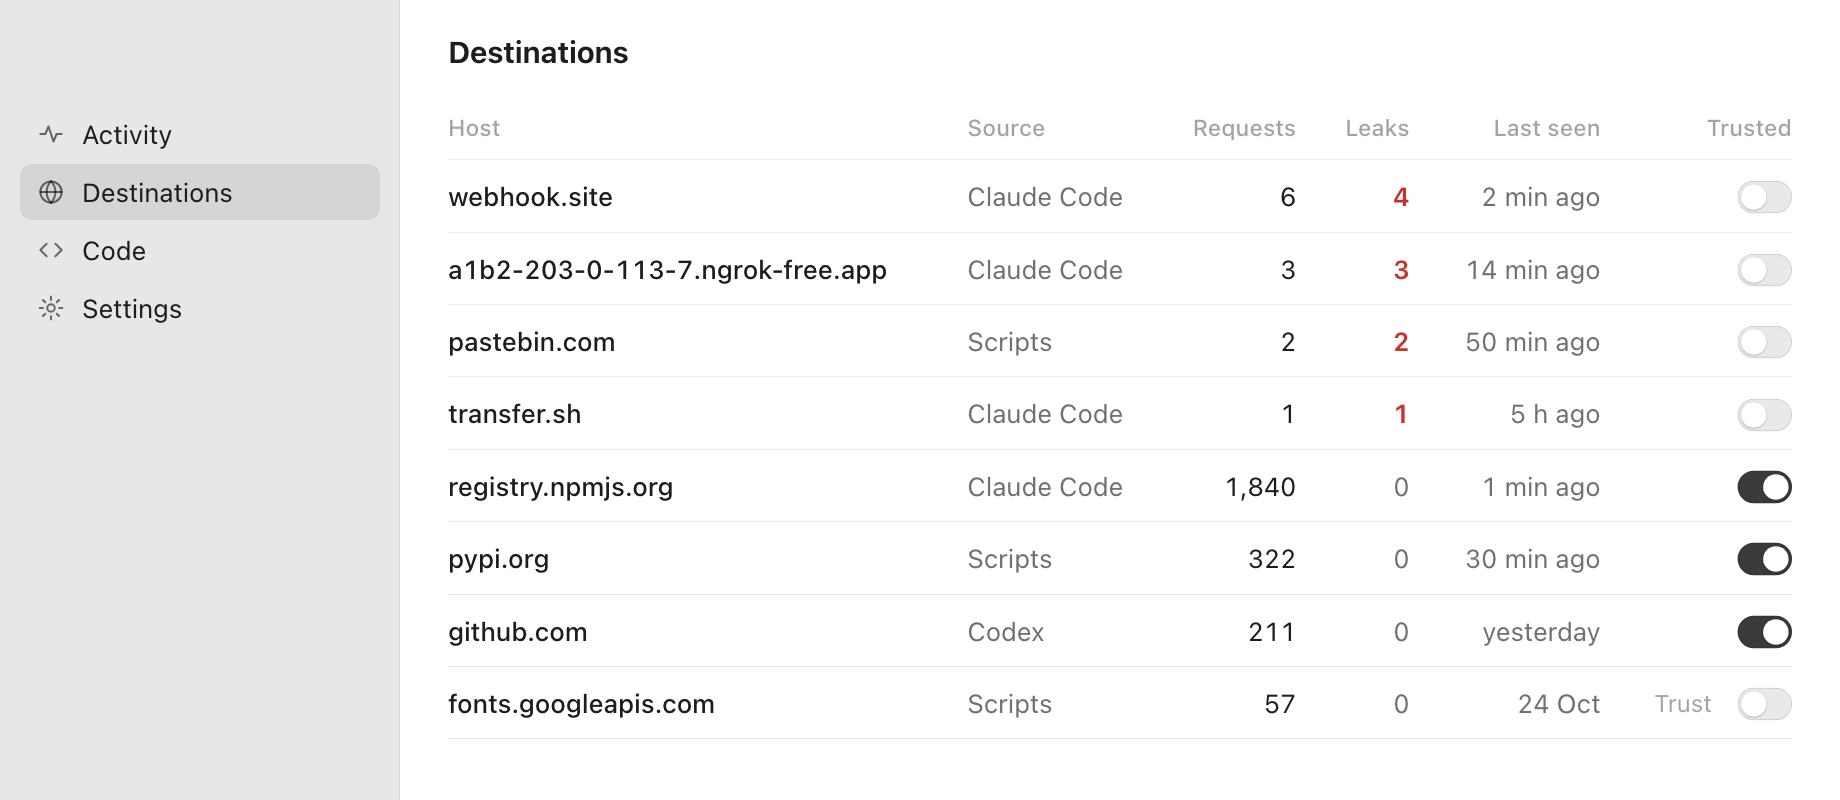The image size is (1840, 800).
Task: Toggle trusted for the ngrok-free.app host
Action: (x=1764, y=270)
